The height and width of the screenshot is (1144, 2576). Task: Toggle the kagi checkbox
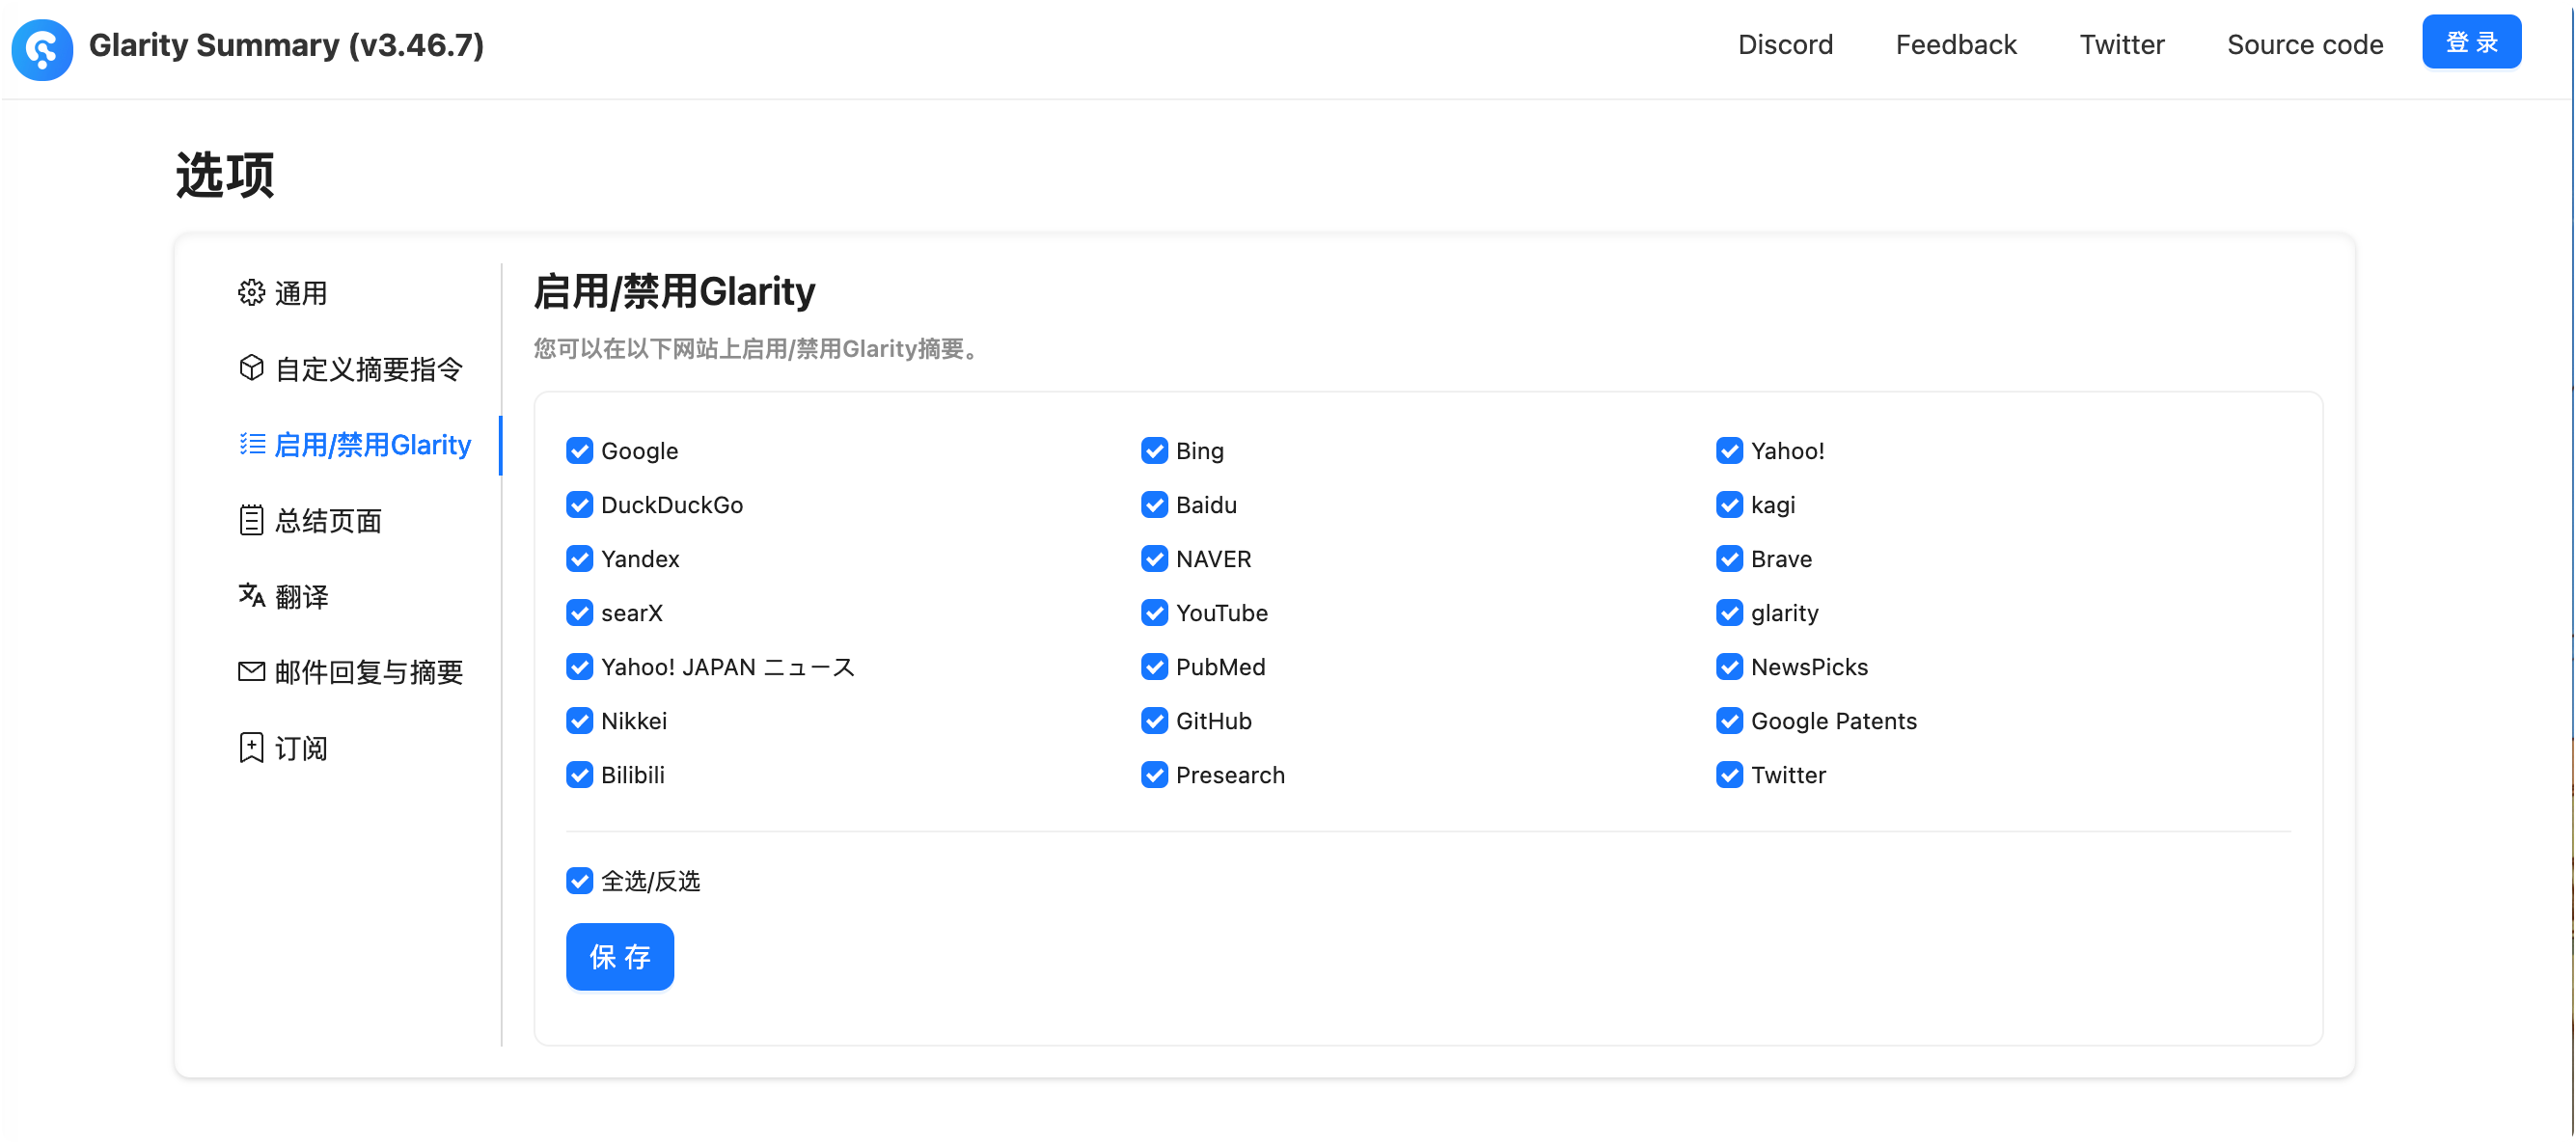tap(1729, 505)
